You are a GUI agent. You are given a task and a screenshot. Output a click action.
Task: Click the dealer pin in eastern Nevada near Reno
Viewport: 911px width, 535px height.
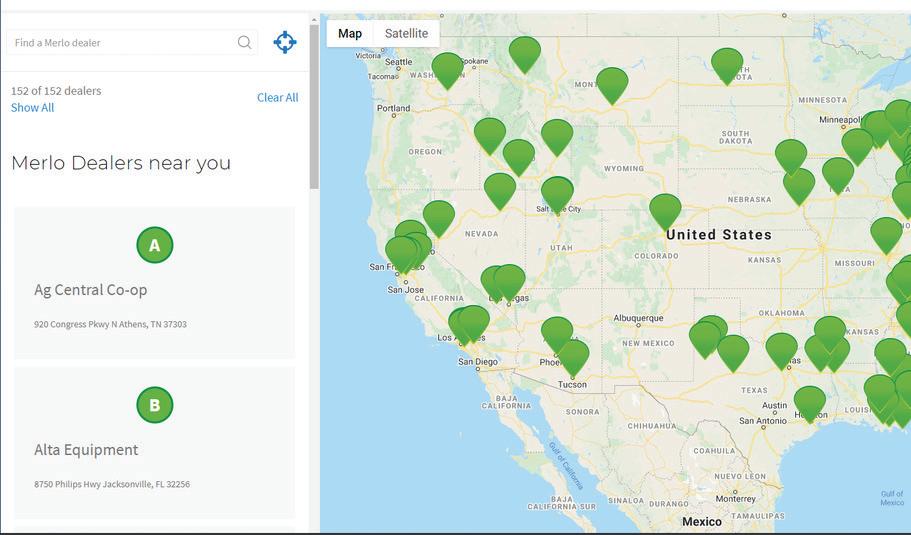tap(439, 220)
